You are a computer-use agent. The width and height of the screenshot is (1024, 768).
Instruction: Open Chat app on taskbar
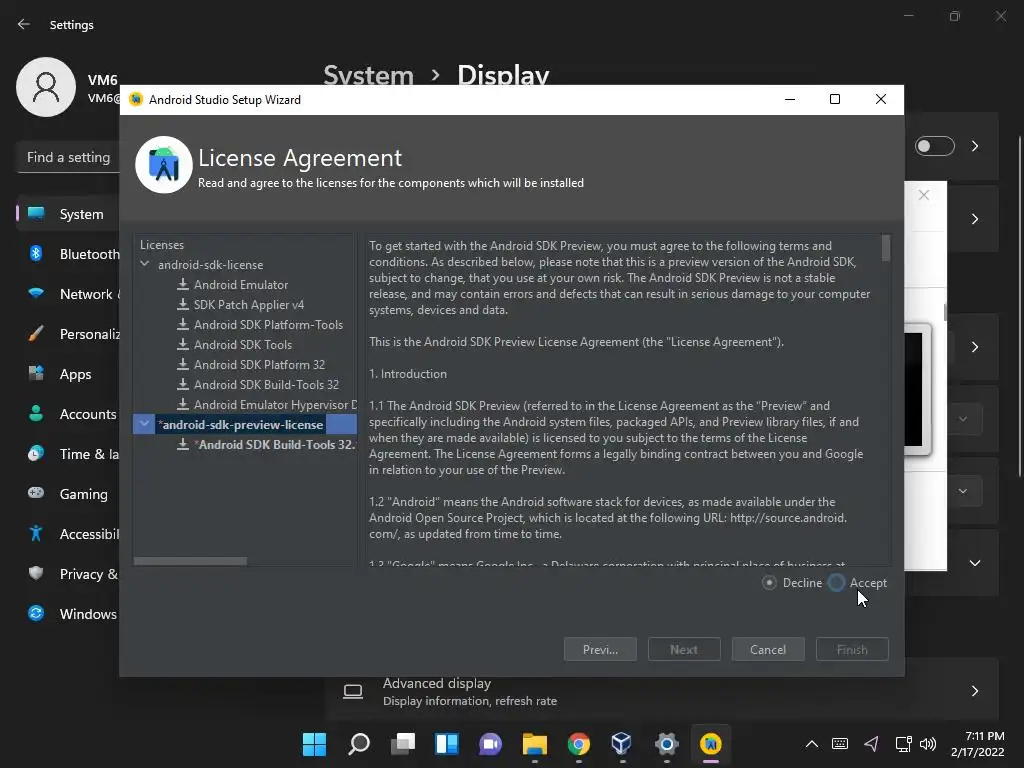click(490, 744)
